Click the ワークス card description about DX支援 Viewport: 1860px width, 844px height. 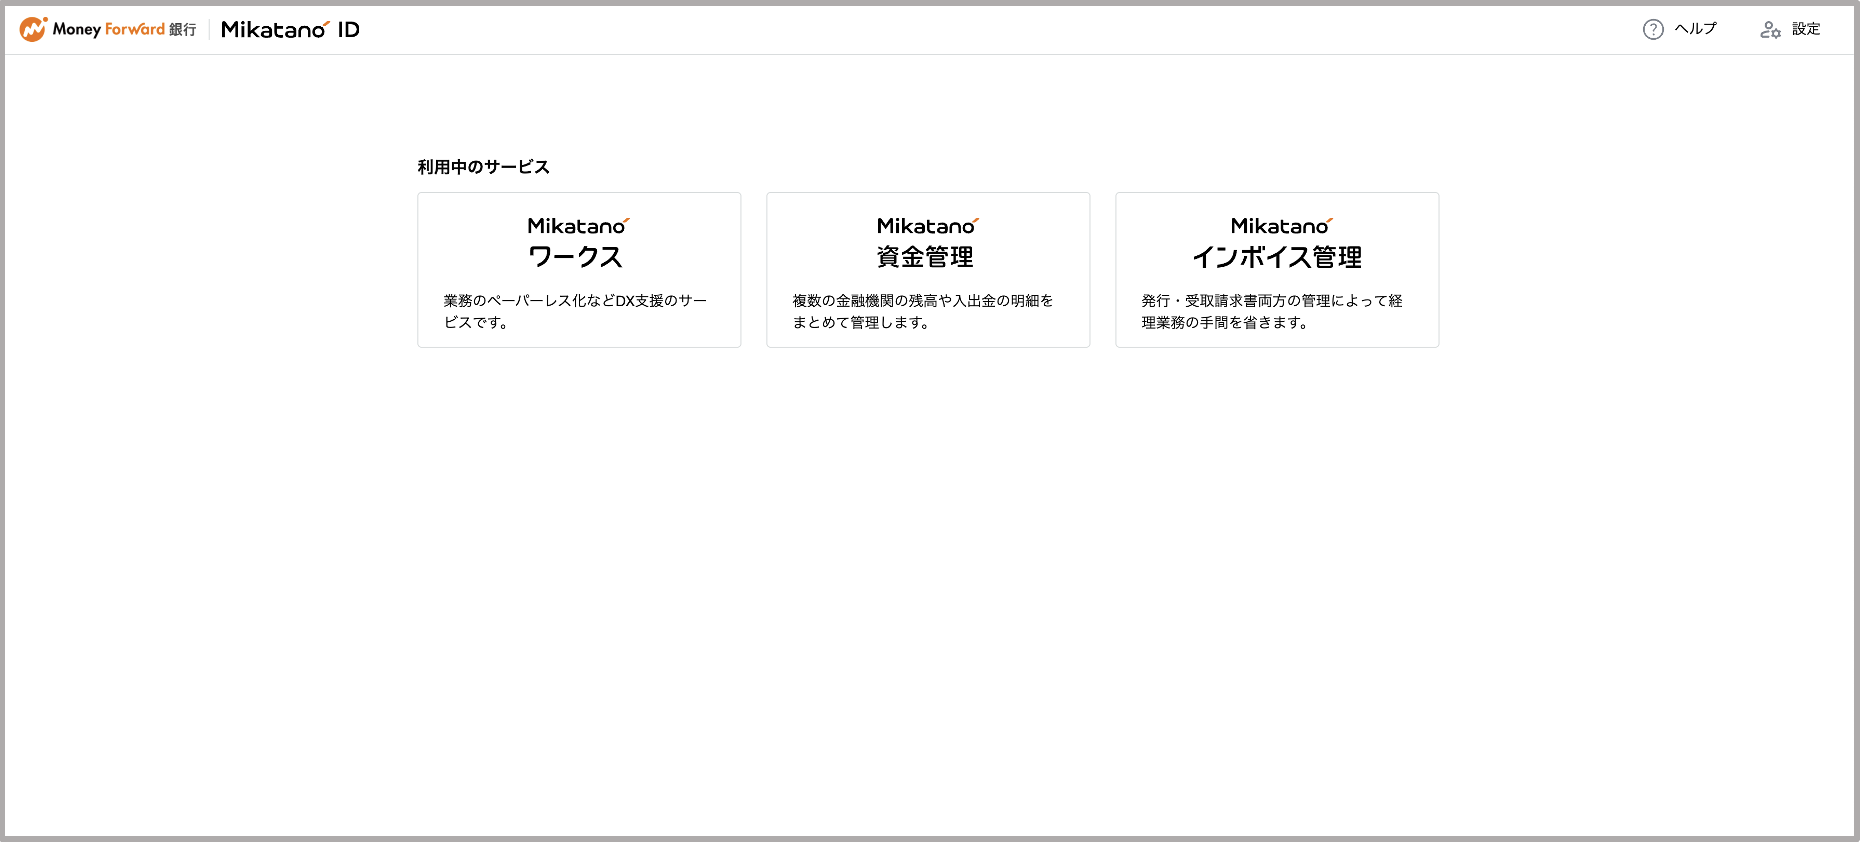pyautogui.click(x=575, y=311)
